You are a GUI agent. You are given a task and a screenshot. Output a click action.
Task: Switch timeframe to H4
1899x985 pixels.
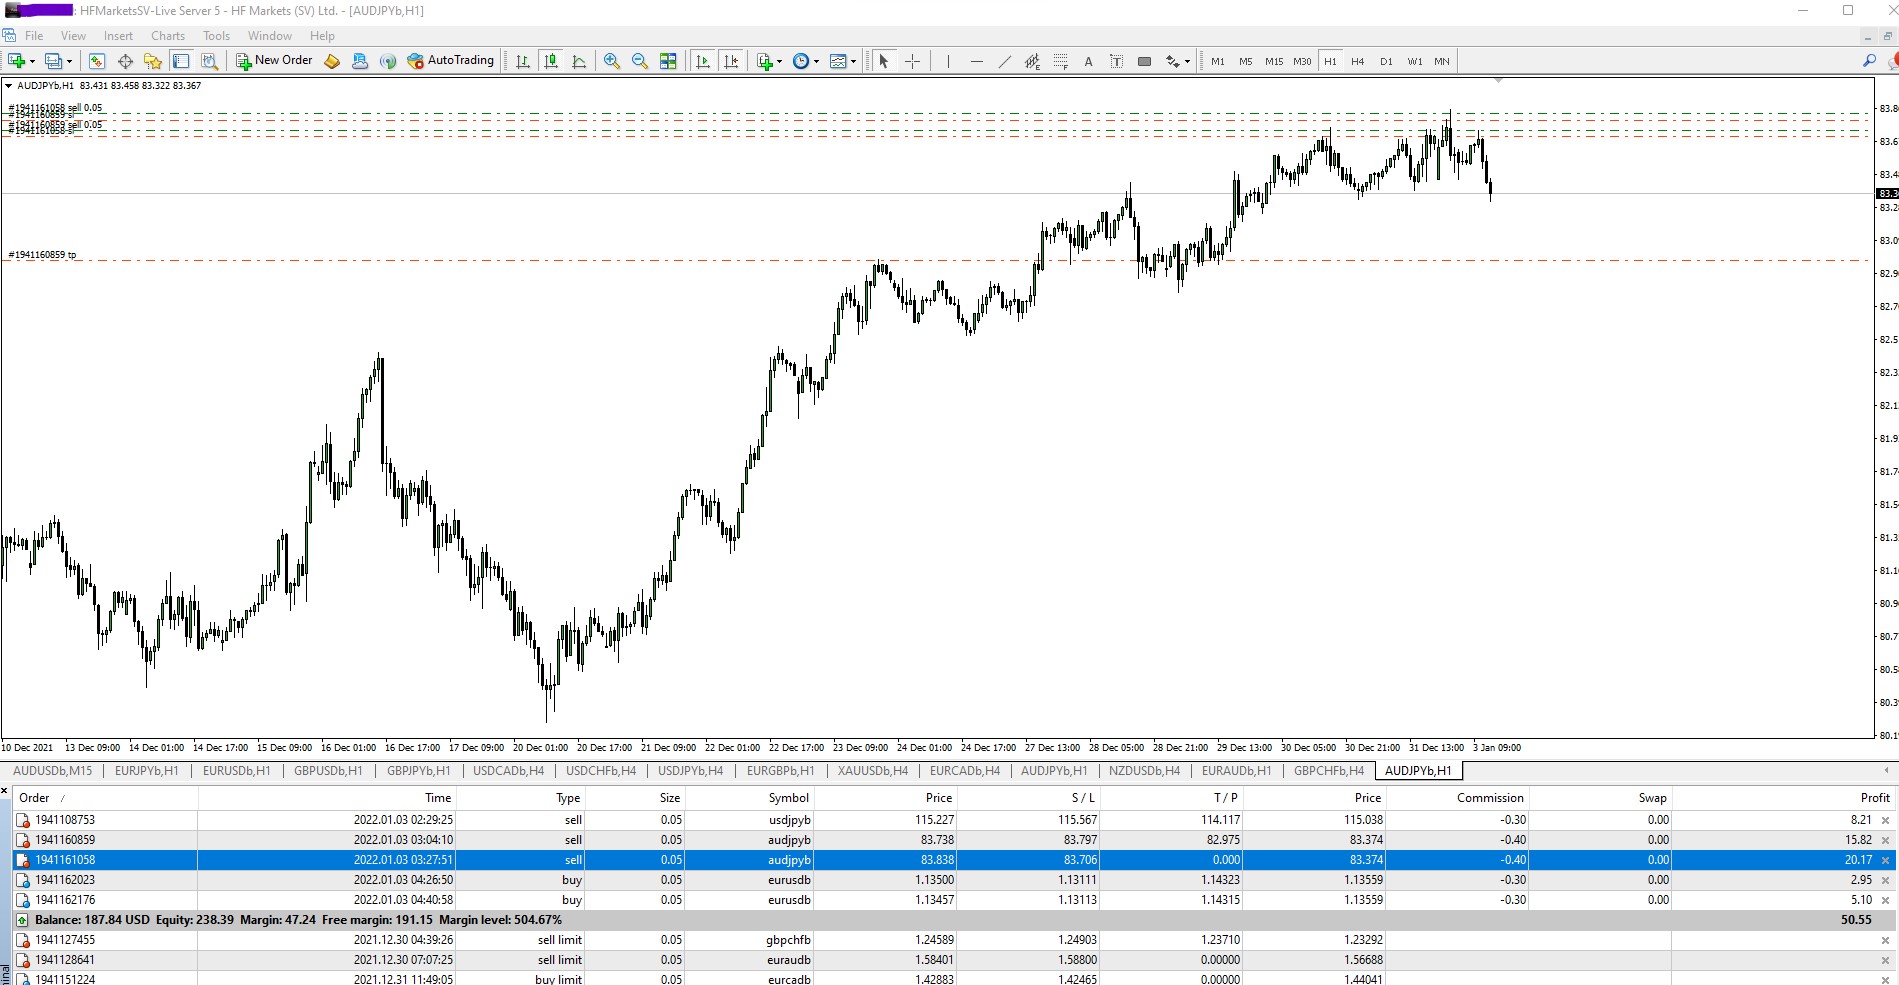tap(1357, 61)
